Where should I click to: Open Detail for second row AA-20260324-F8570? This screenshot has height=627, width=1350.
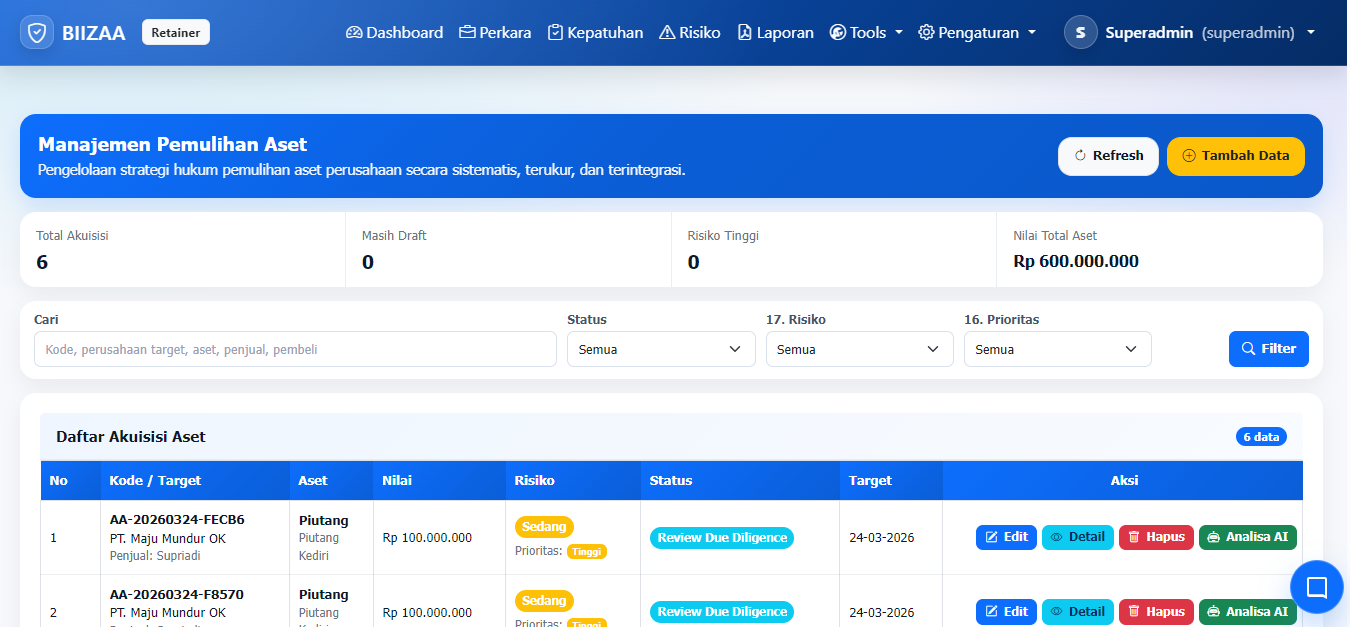1077,611
